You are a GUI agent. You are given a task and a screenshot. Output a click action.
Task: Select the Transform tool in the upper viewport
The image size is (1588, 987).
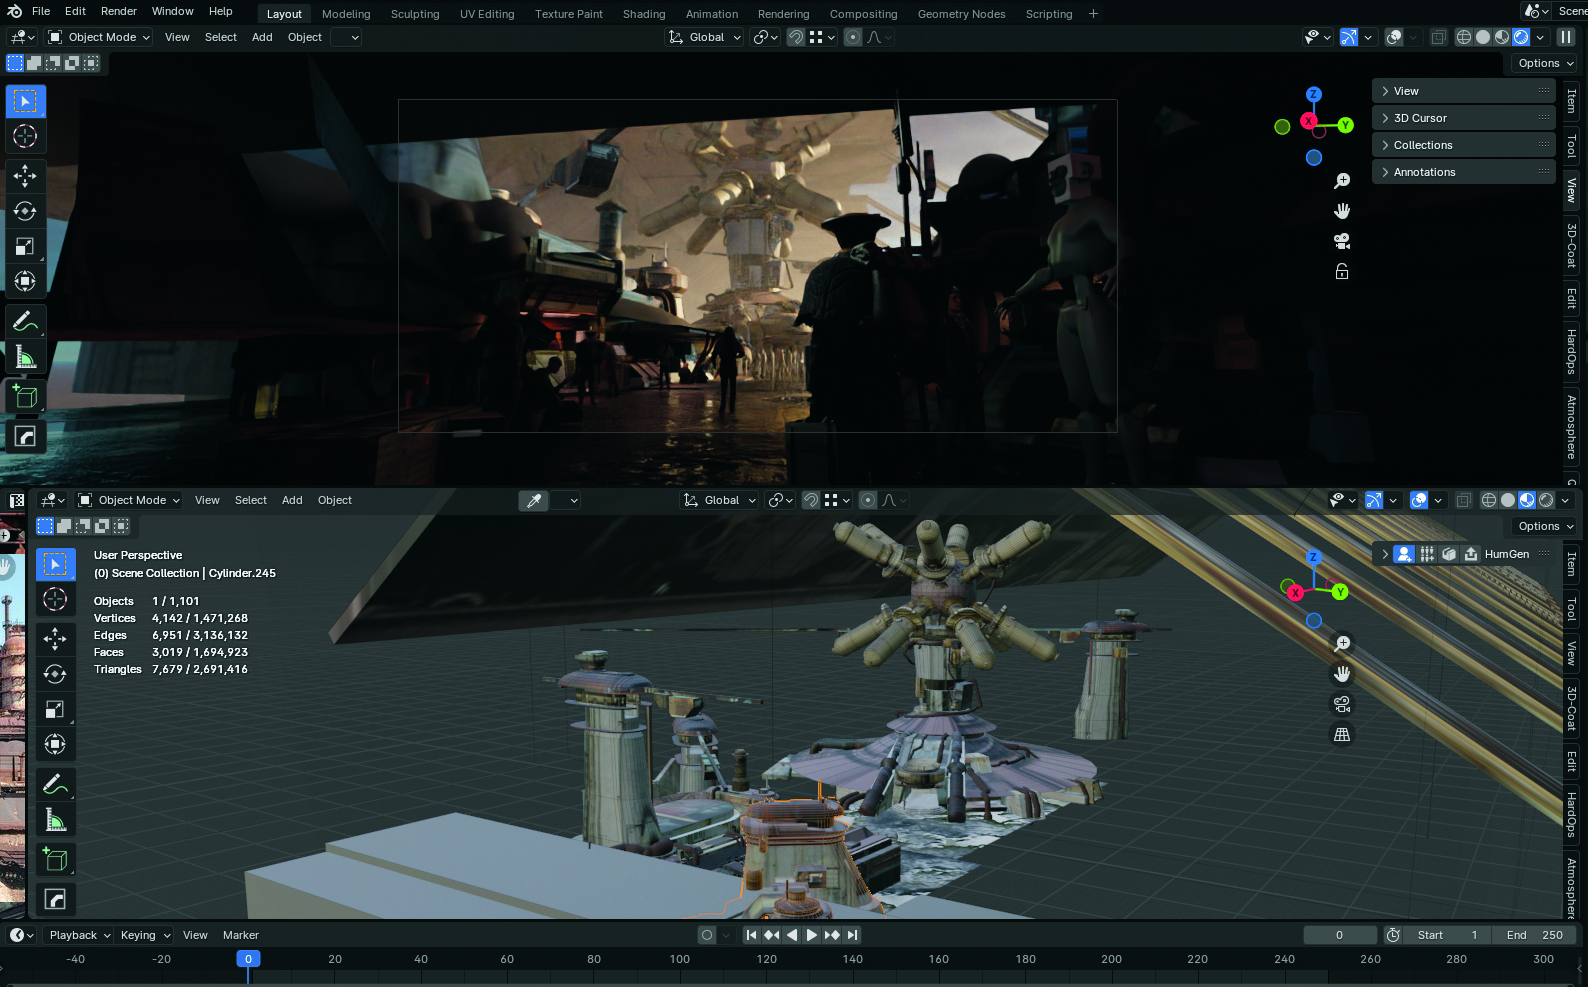(x=25, y=281)
